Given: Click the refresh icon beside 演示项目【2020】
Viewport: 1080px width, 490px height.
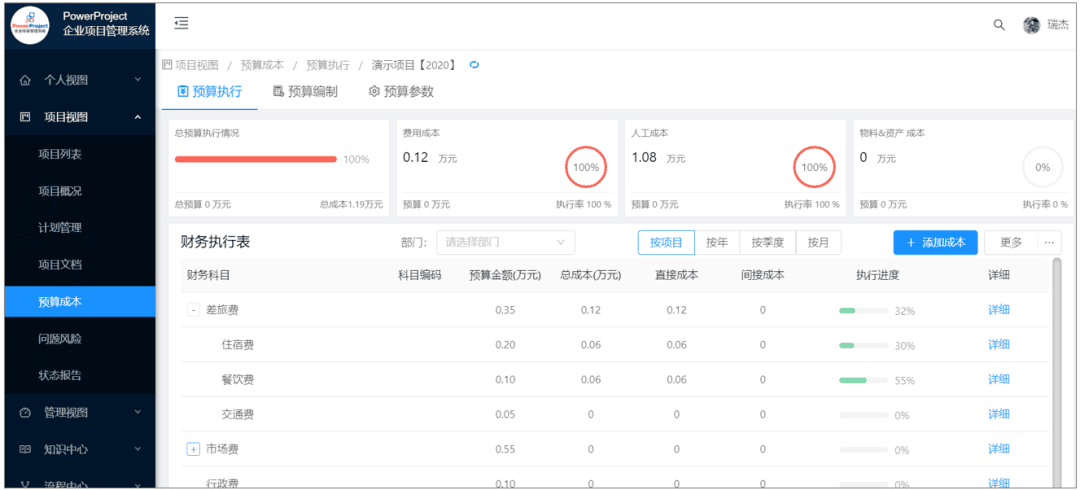Looking at the screenshot, I should pyautogui.click(x=474, y=65).
